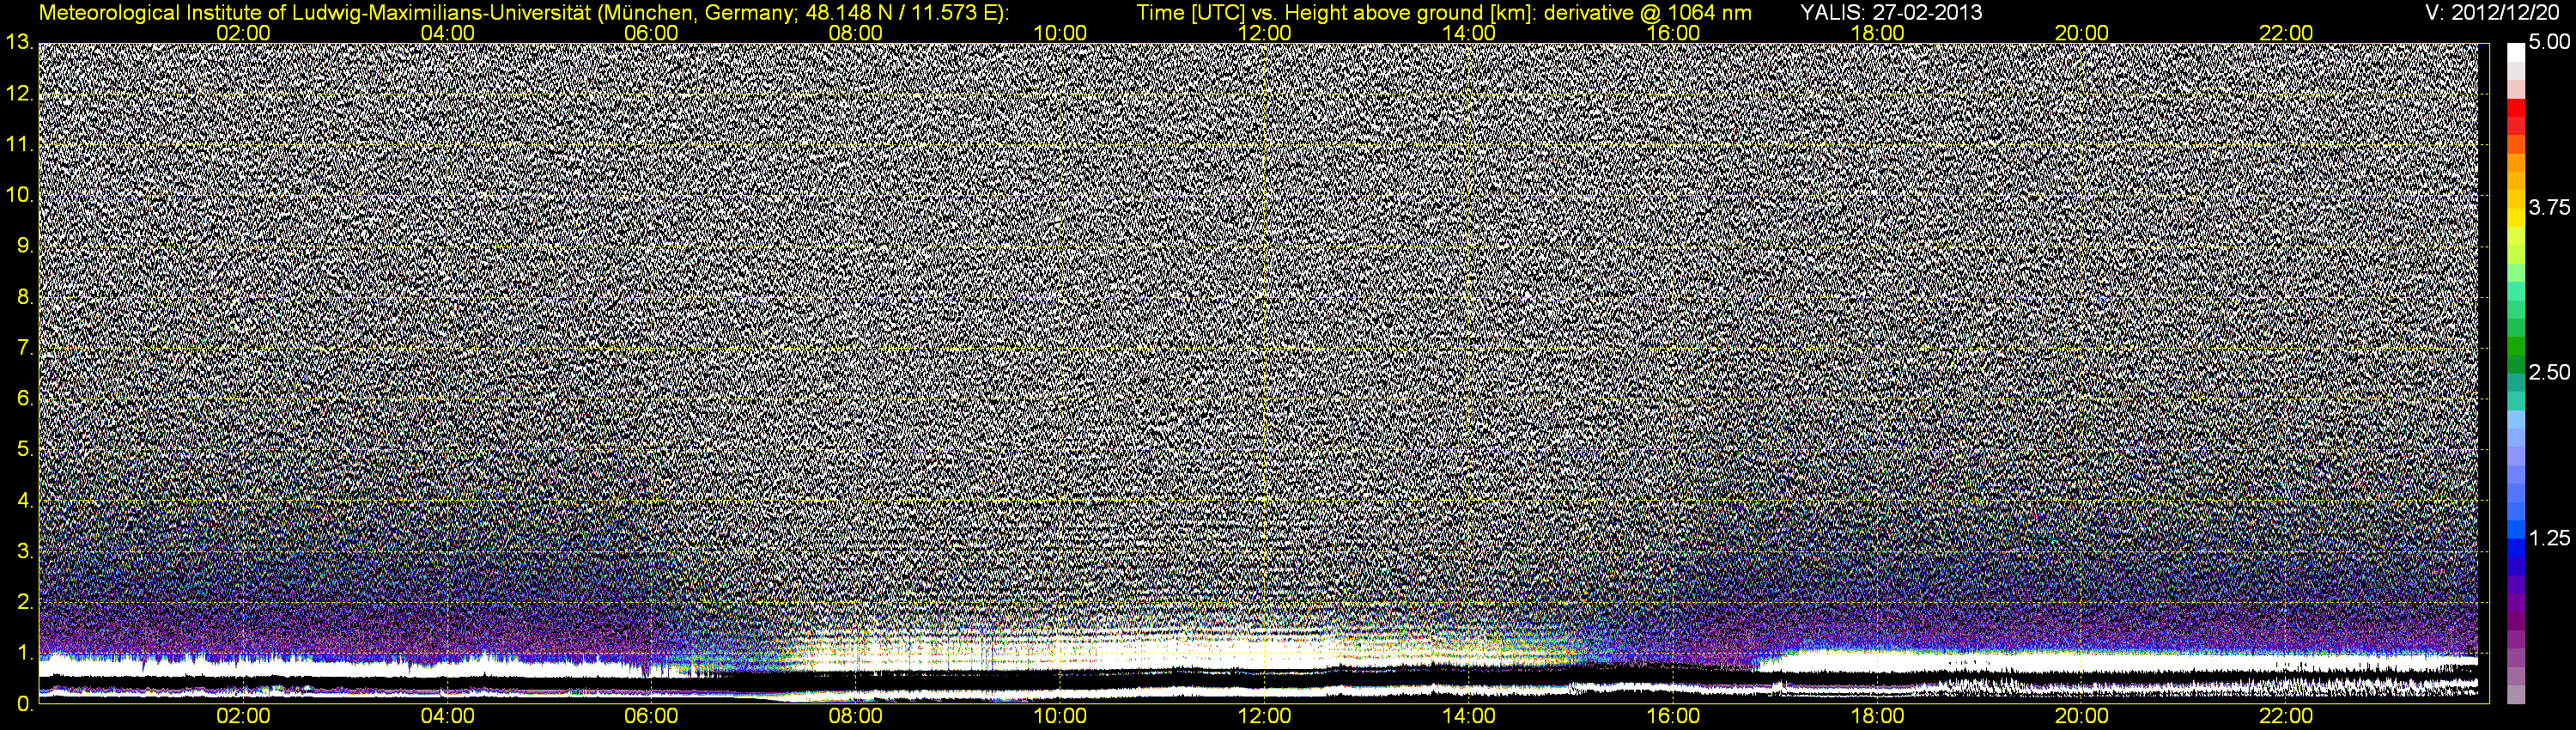Click the height axis label 11

[18, 145]
